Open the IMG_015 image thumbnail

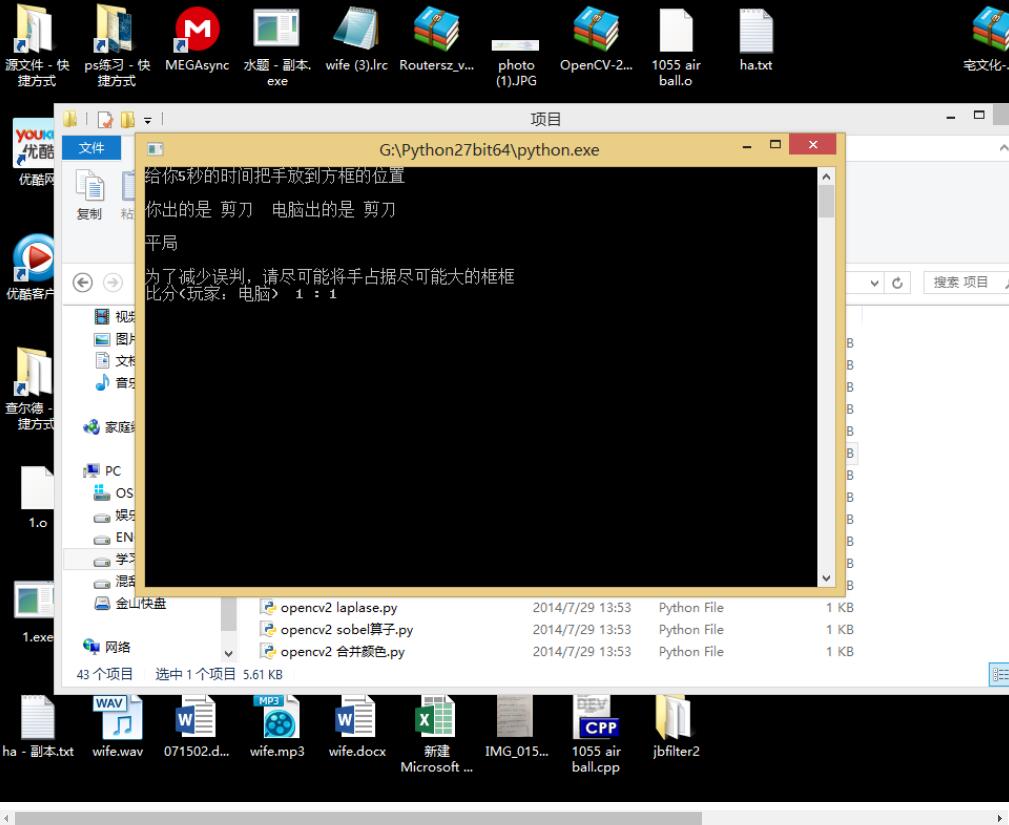[x=516, y=727]
